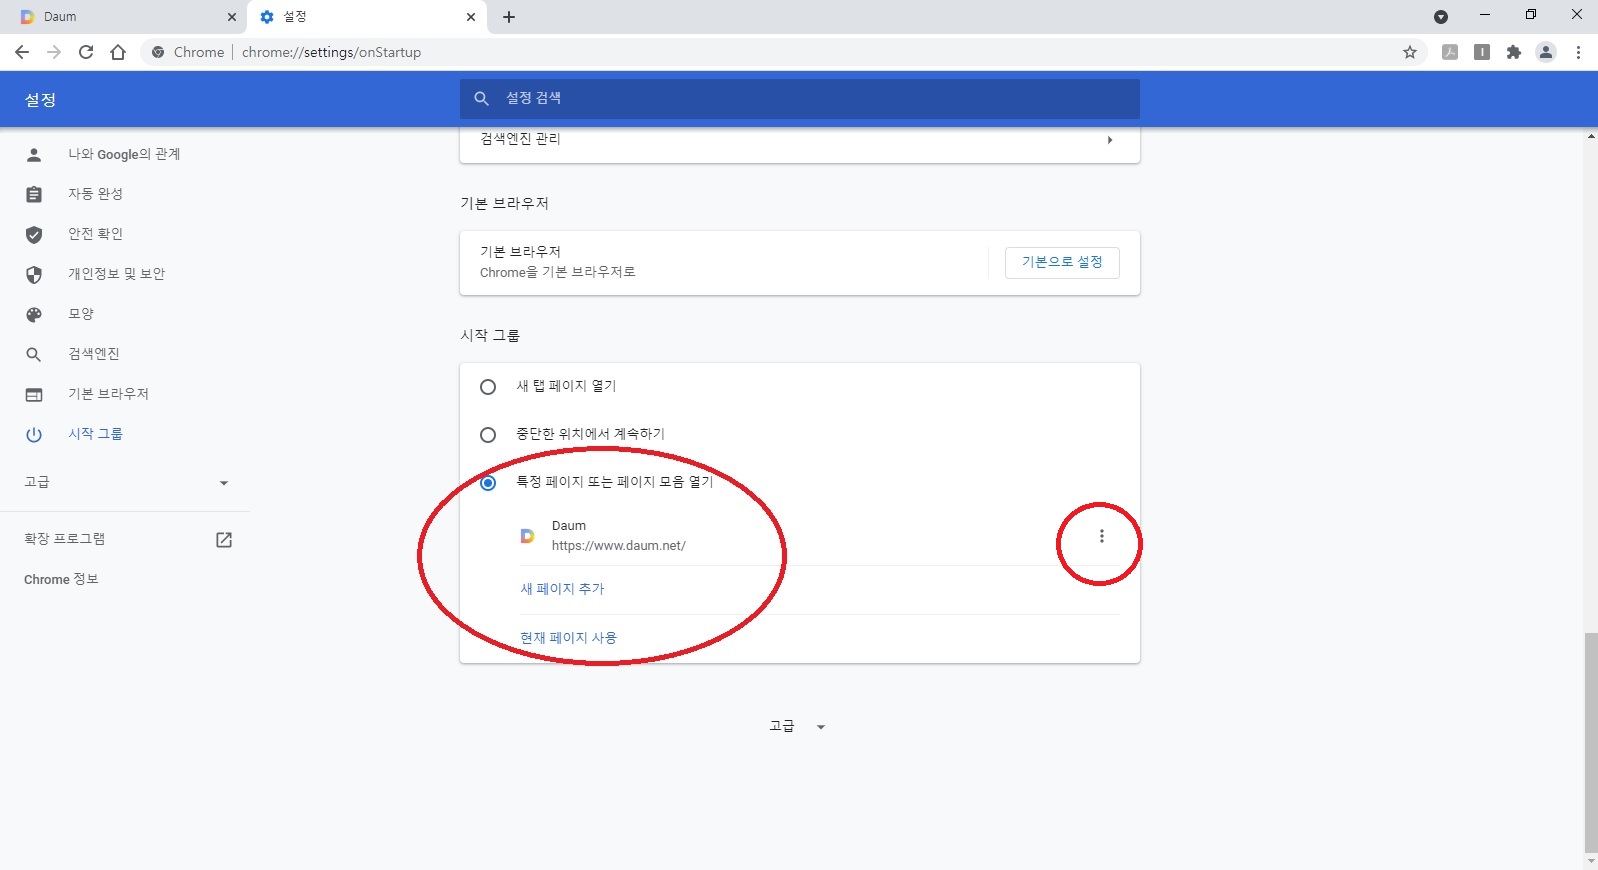Click the vertical scrollbar thumb
Image resolution: width=1598 pixels, height=870 pixels.
(1590, 741)
